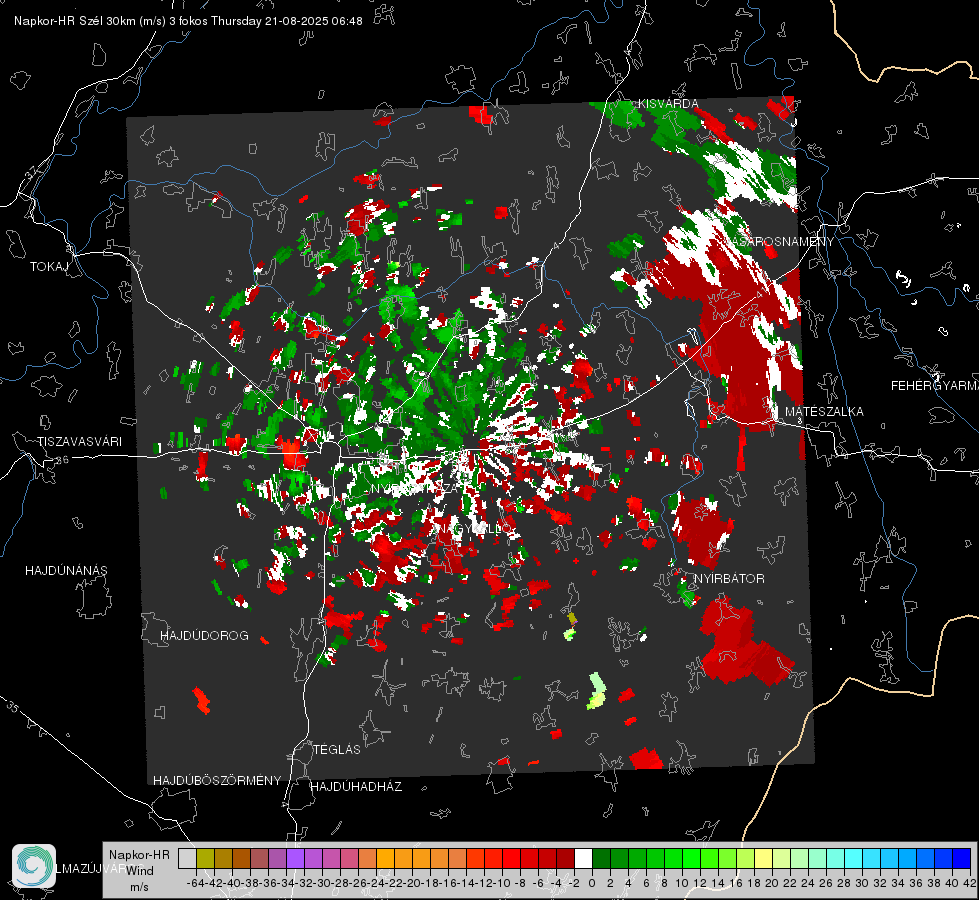
Task: Select the white swatch in the wind legend
Action: 583,859
